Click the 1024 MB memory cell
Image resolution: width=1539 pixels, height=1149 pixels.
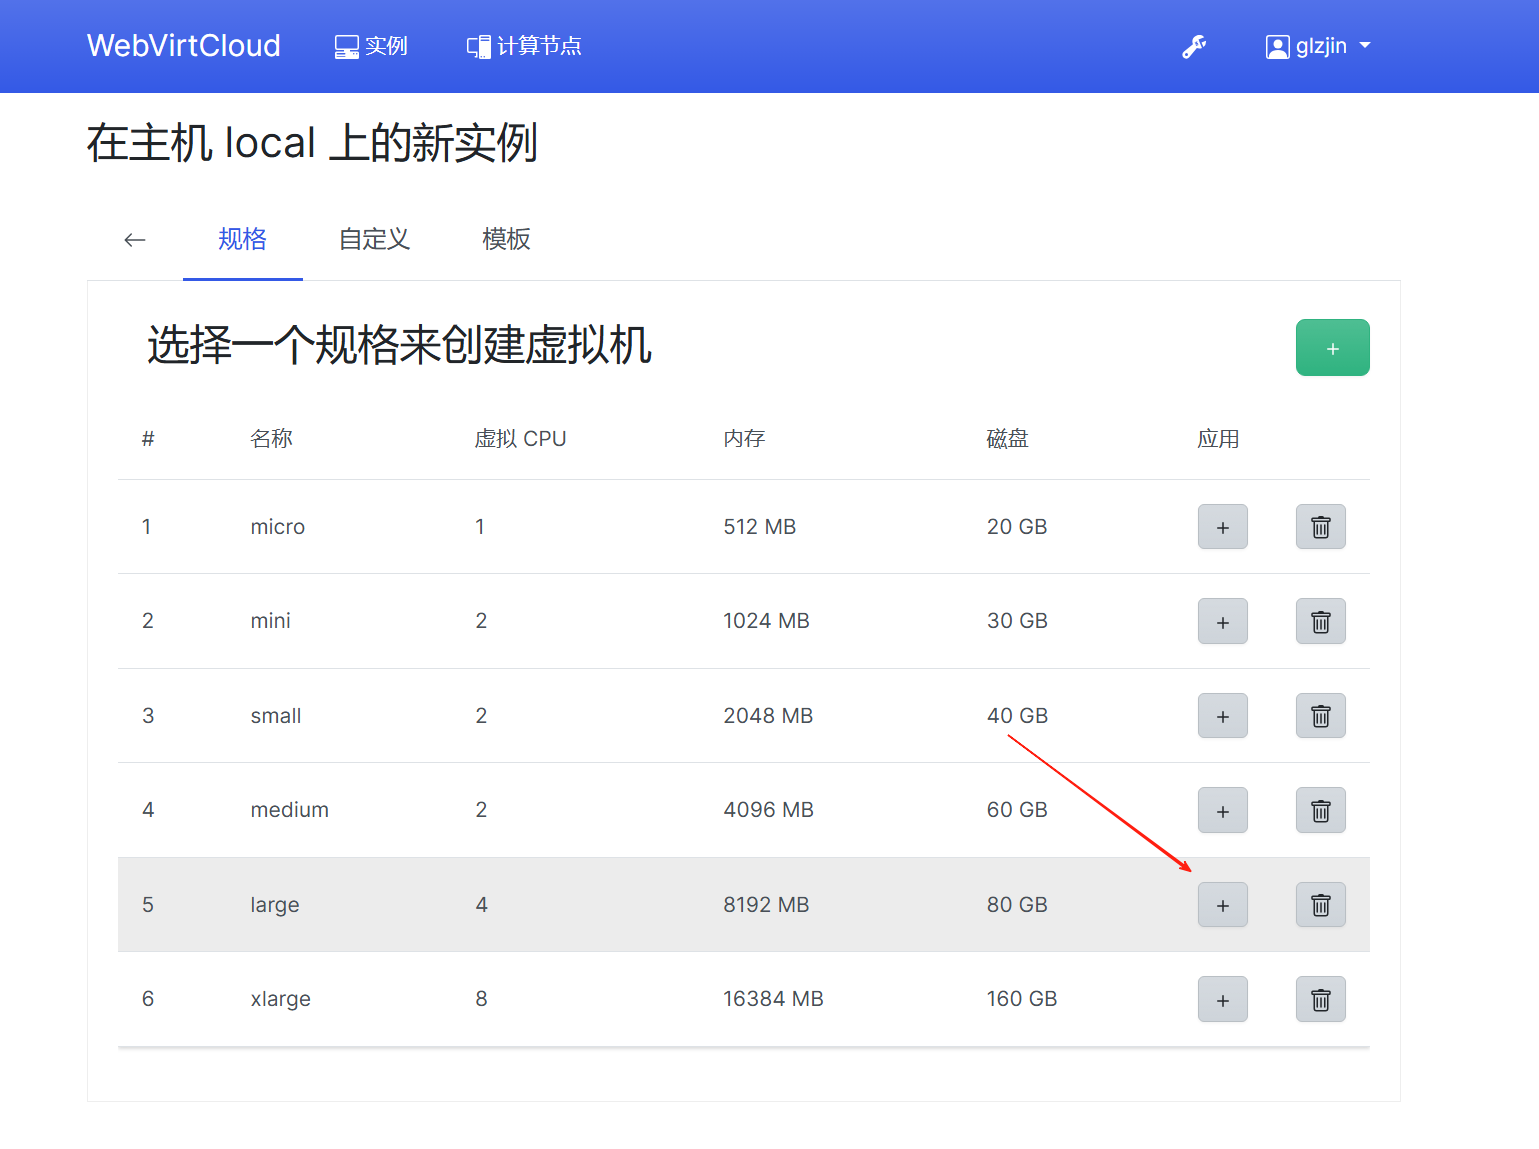point(767,621)
